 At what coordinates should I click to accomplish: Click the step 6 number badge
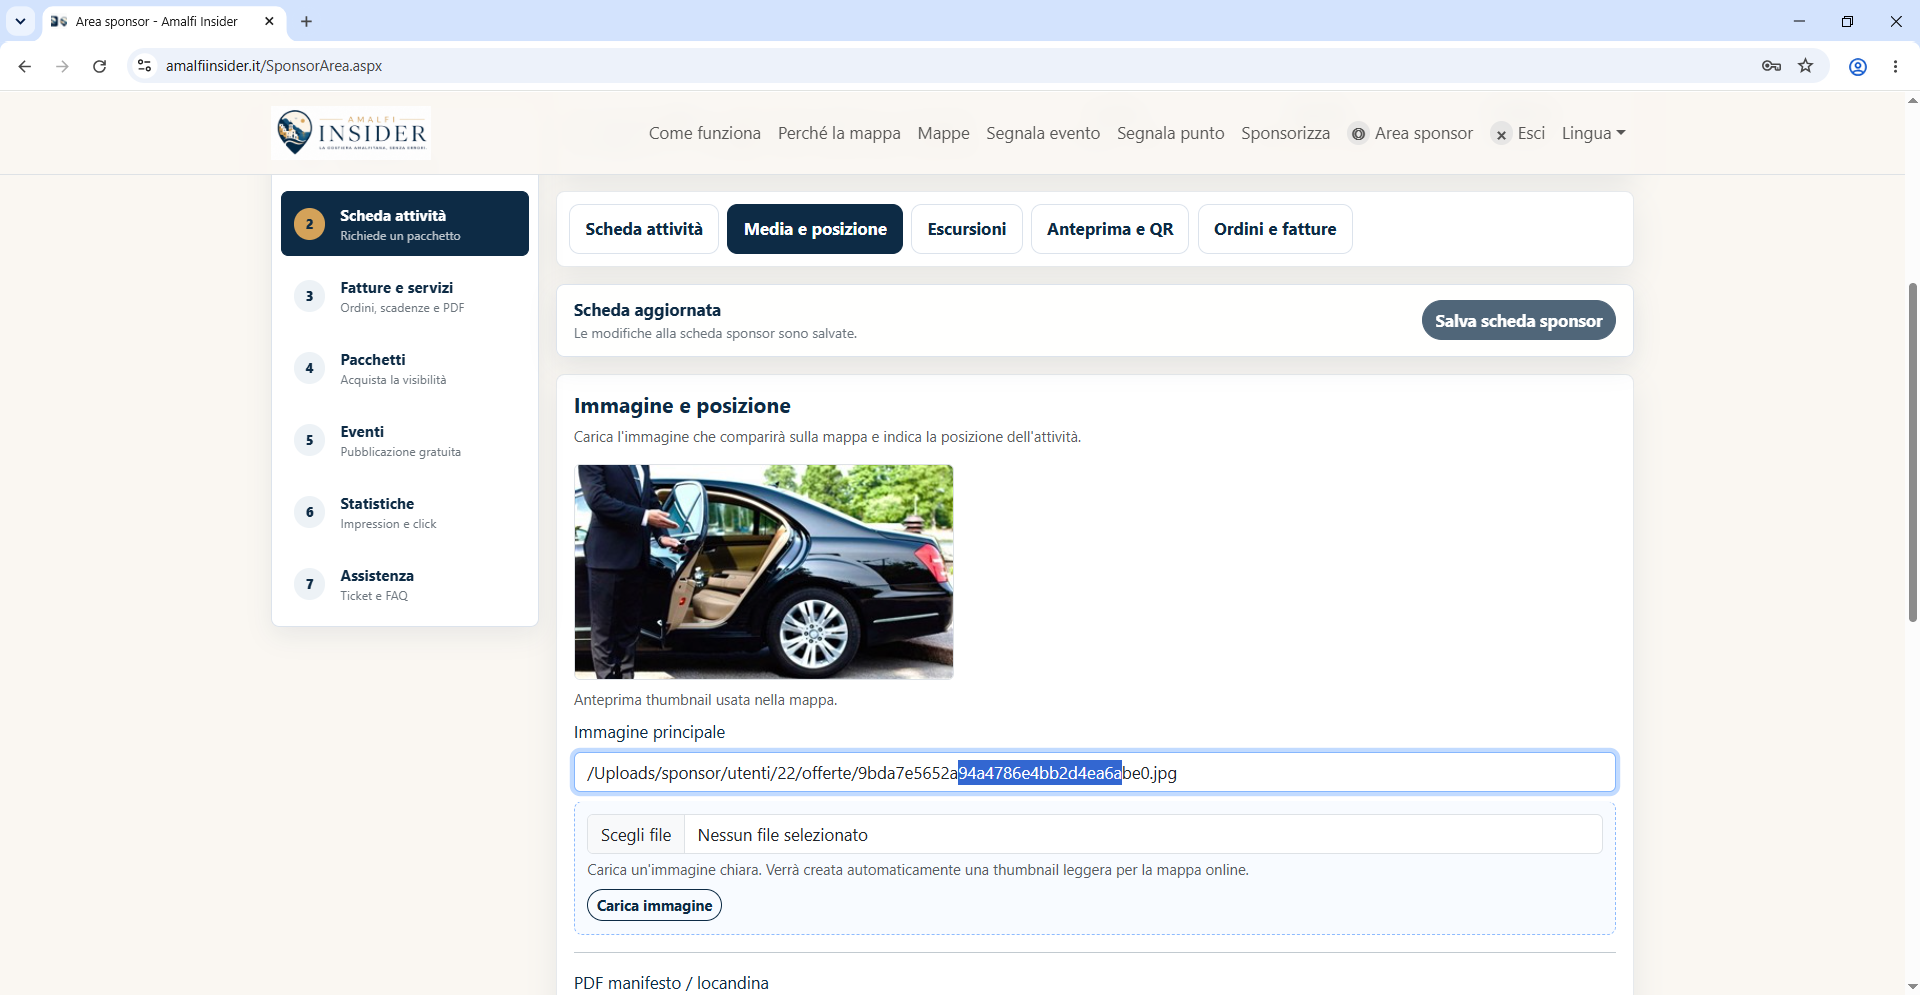[x=309, y=512]
